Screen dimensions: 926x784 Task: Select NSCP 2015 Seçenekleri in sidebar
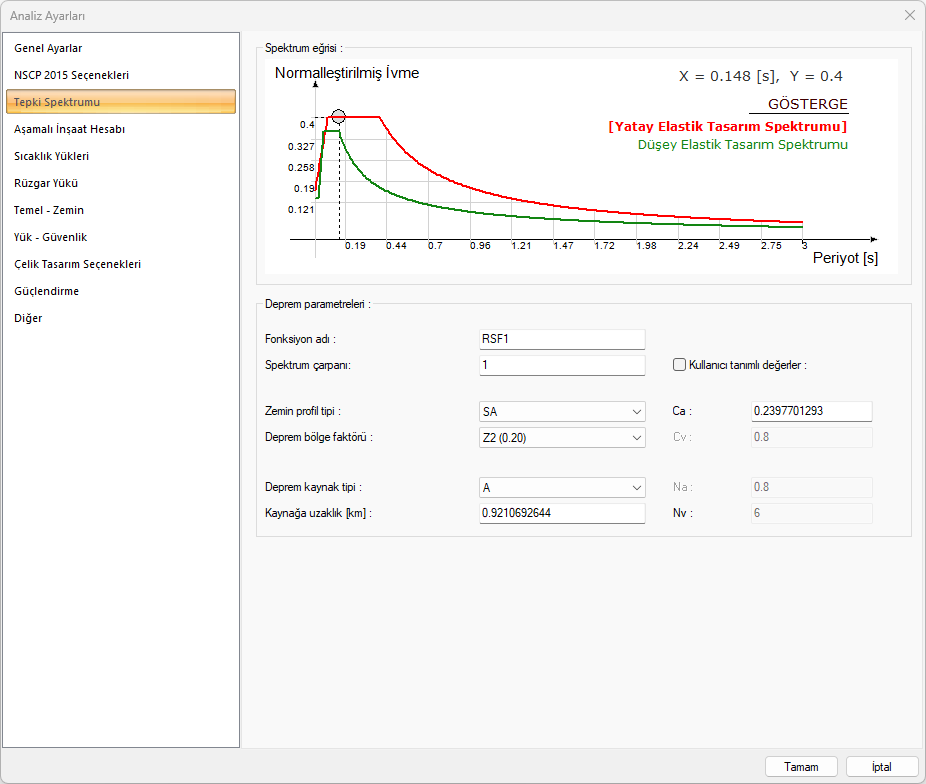[x=71, y=75]
